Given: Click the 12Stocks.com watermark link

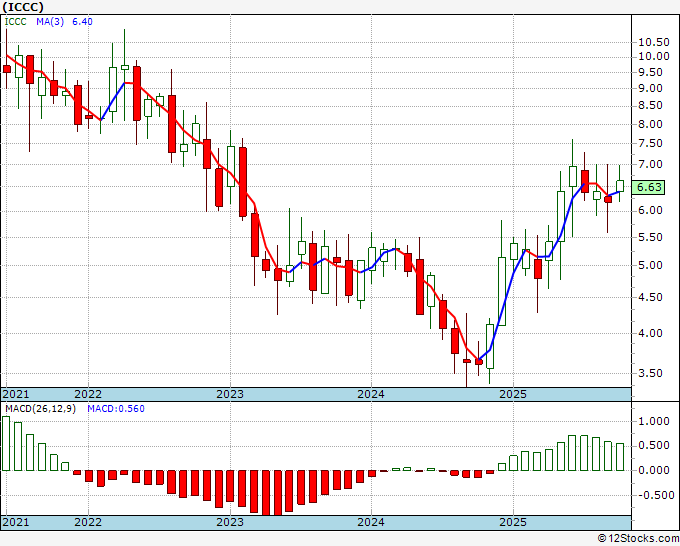Looking at the screenshot, I should click(x=637, y=538).
